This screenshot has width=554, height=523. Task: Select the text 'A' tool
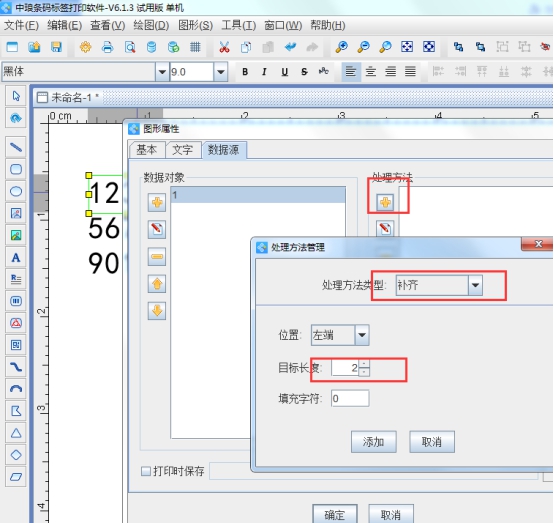[x=16, y=257]
